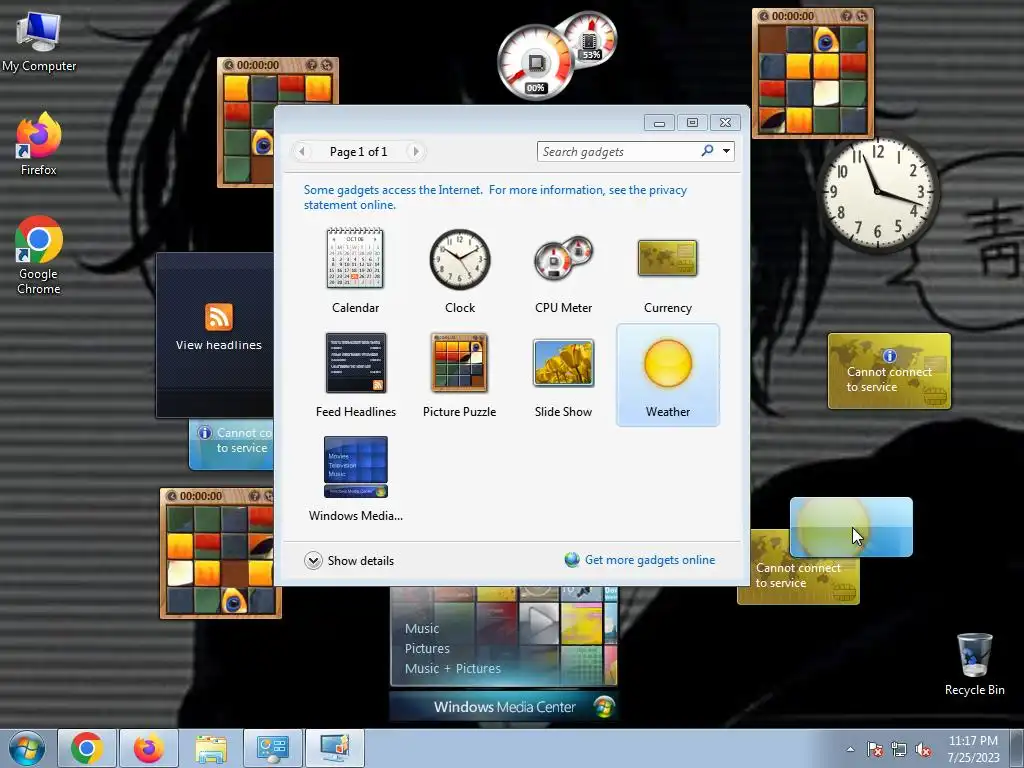This screenshot has width=1024, height=768.
Task: Go to next page of gadgets
Action: pyautogui.click(x=415, y=152)
